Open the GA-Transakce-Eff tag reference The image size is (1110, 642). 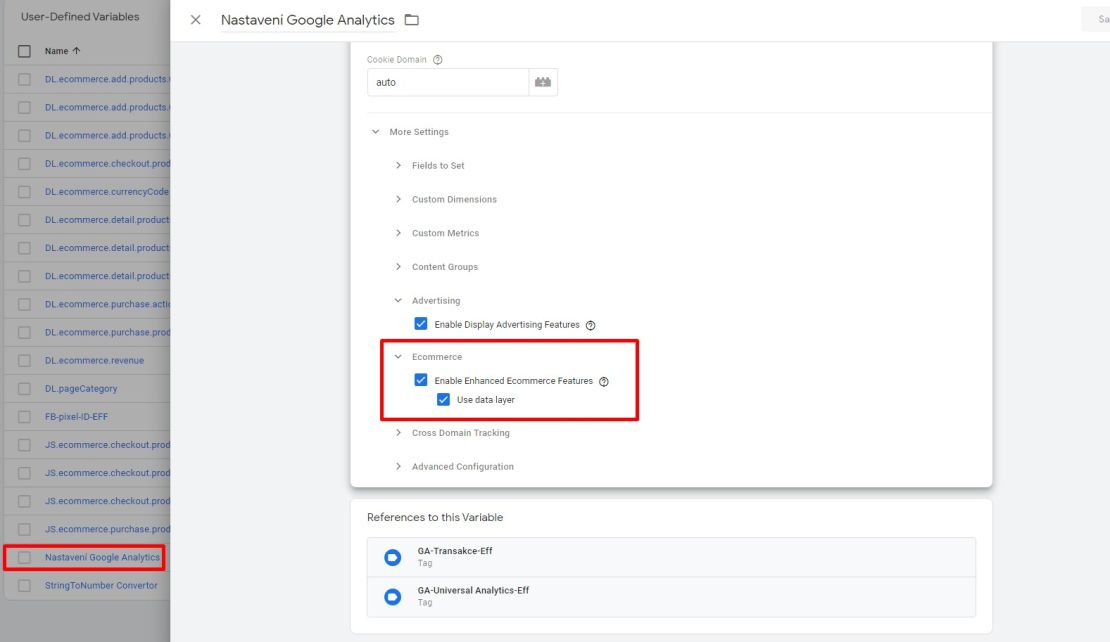click(671, 557)
